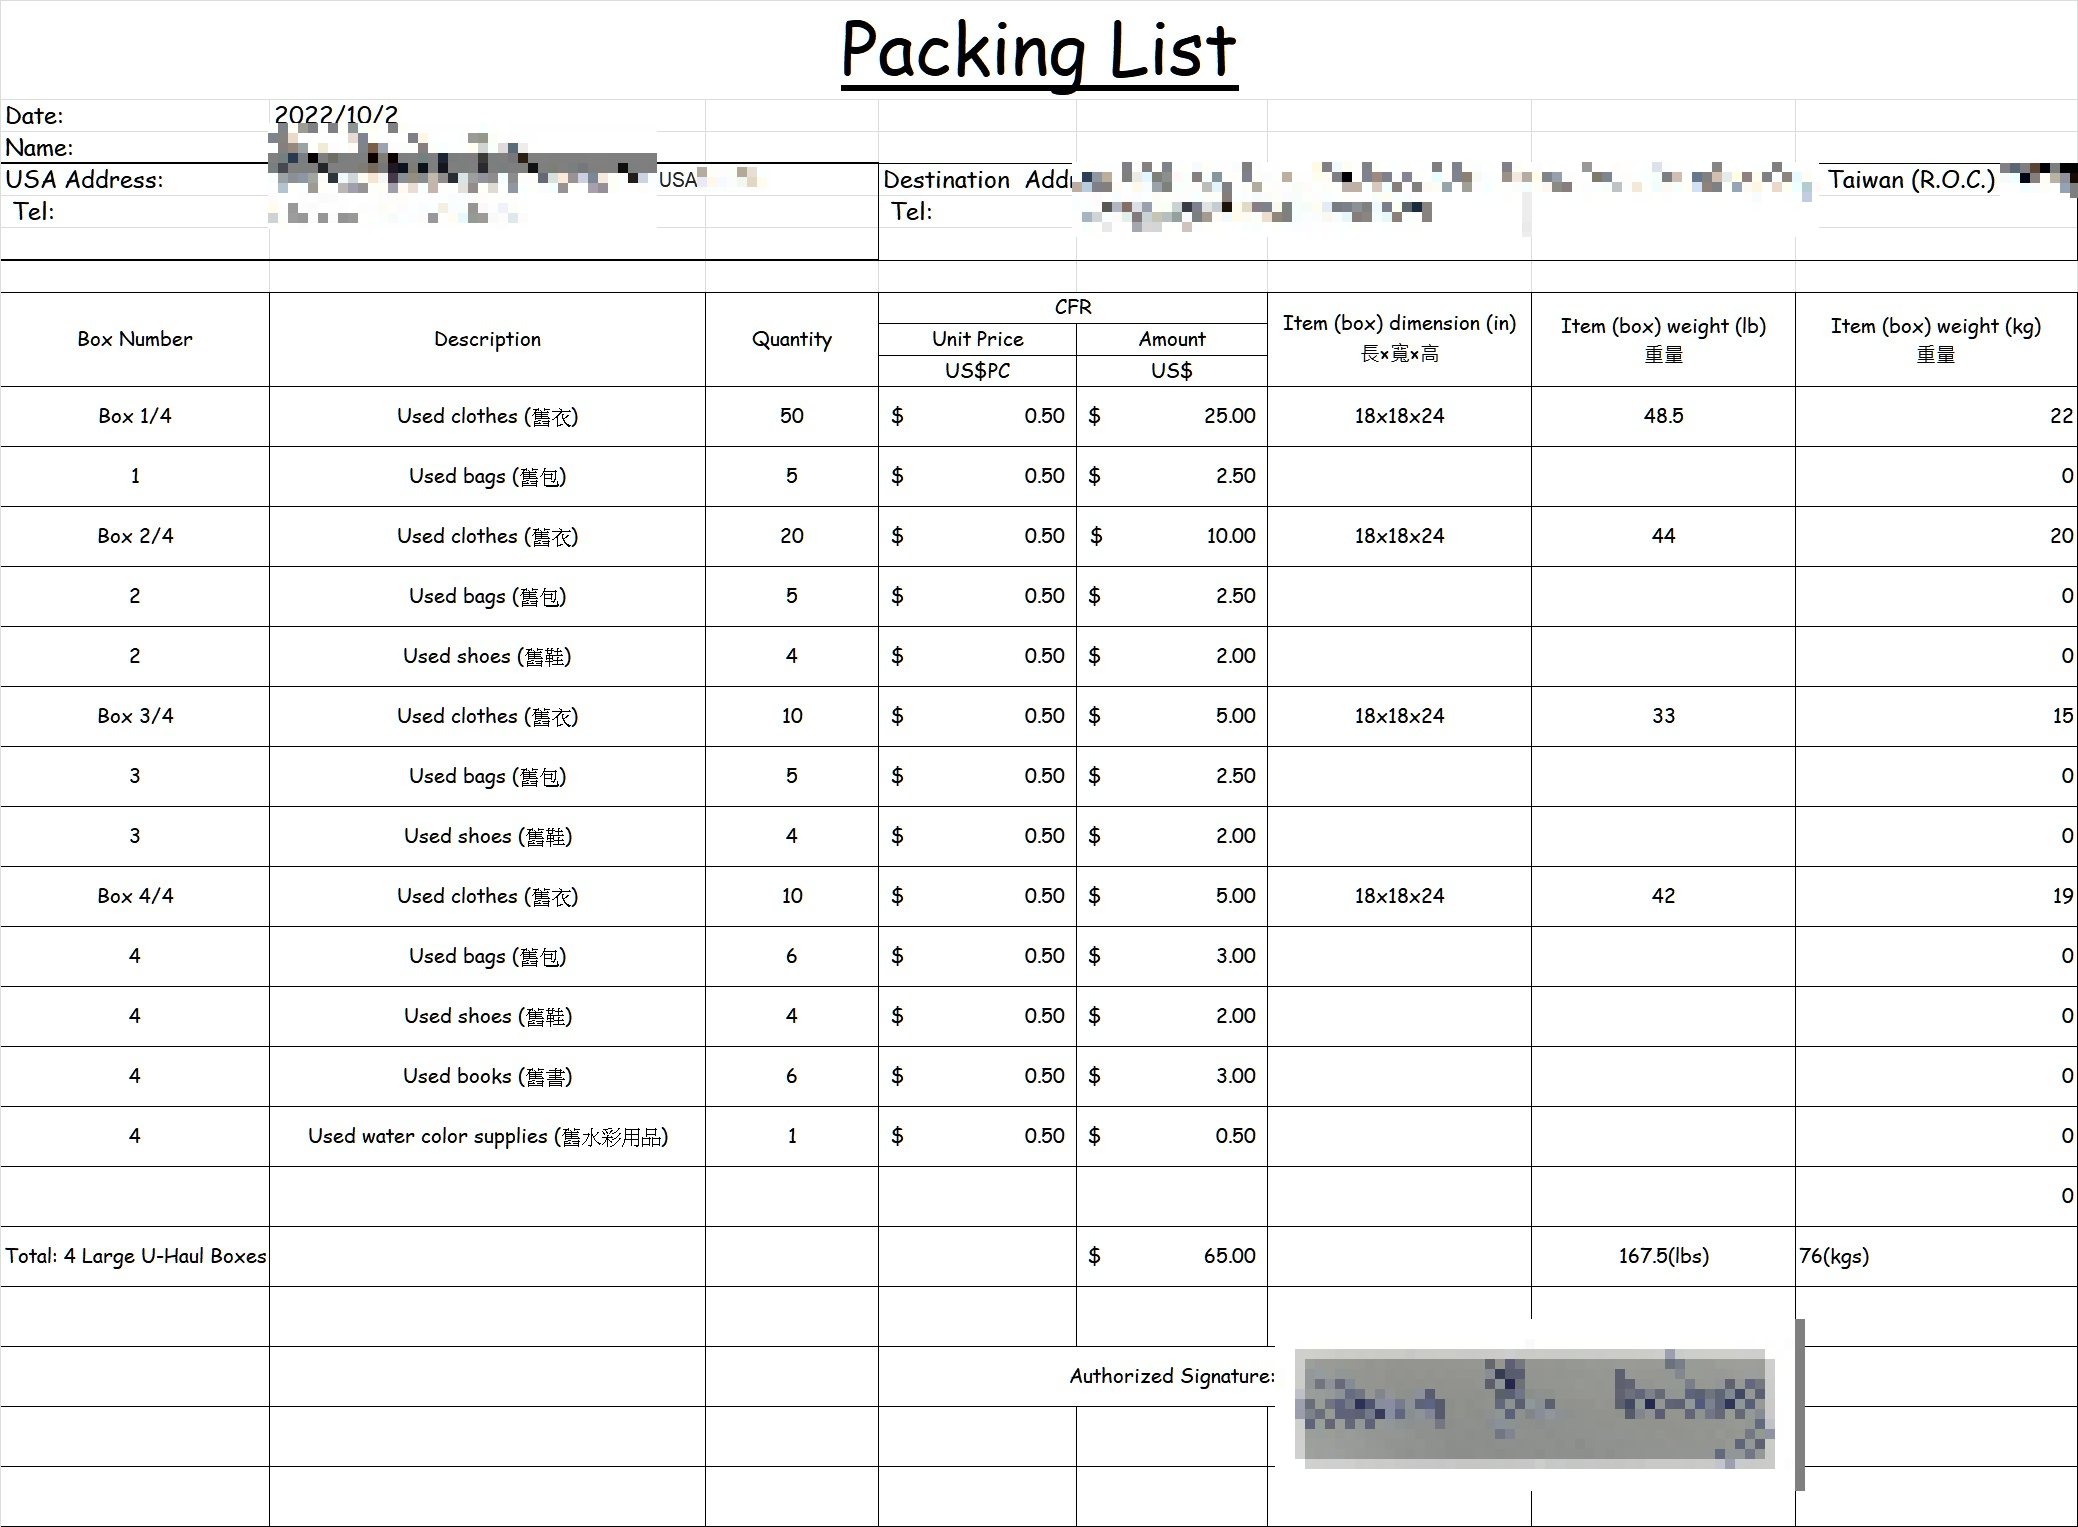Click the Box 1/4 cell
The width and height of the screenshot is (2078, 1527).
(x=135, y=416)
